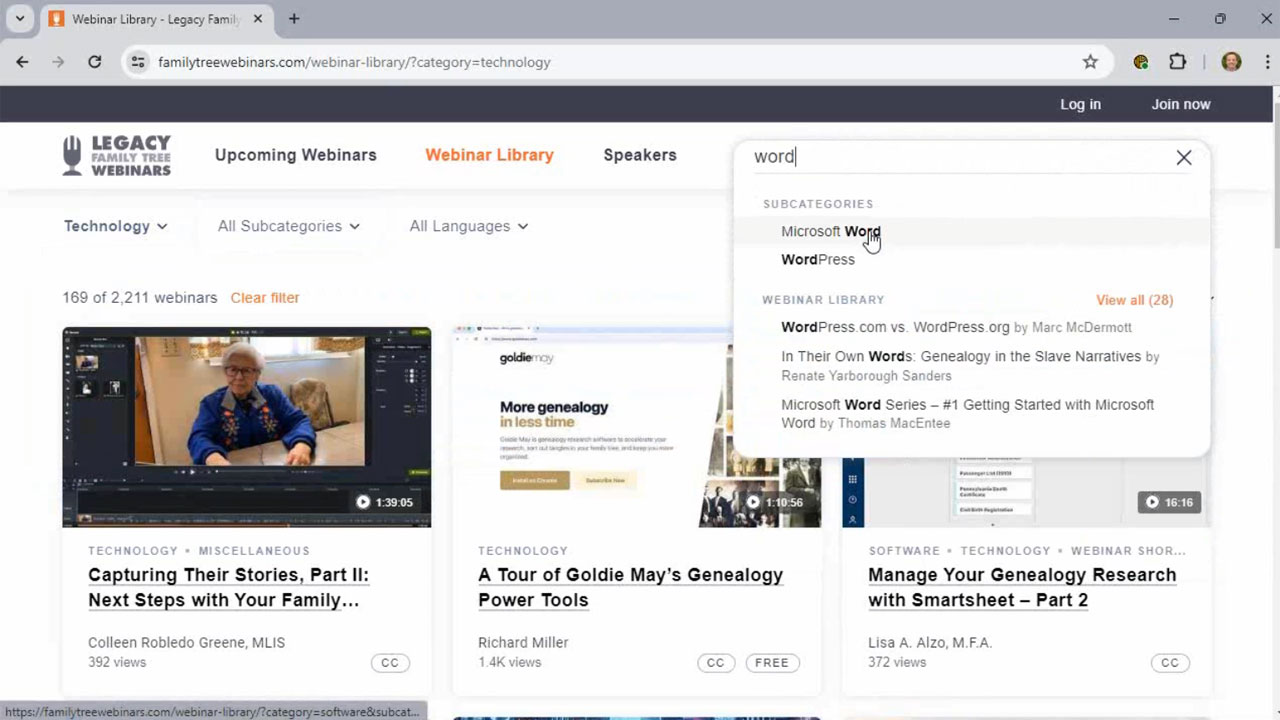The width and height of the screenshot is (1280, 720).
Task: Open View all 28 search results
Action: (1134, 300)
